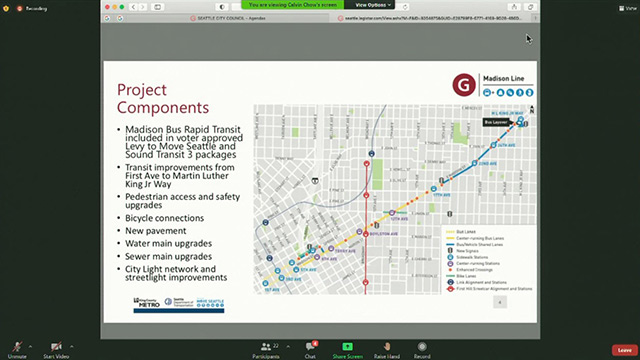Viewport: 640px width, 360px height.
Task: Raise Hand in the meeting
Action: 387,350
